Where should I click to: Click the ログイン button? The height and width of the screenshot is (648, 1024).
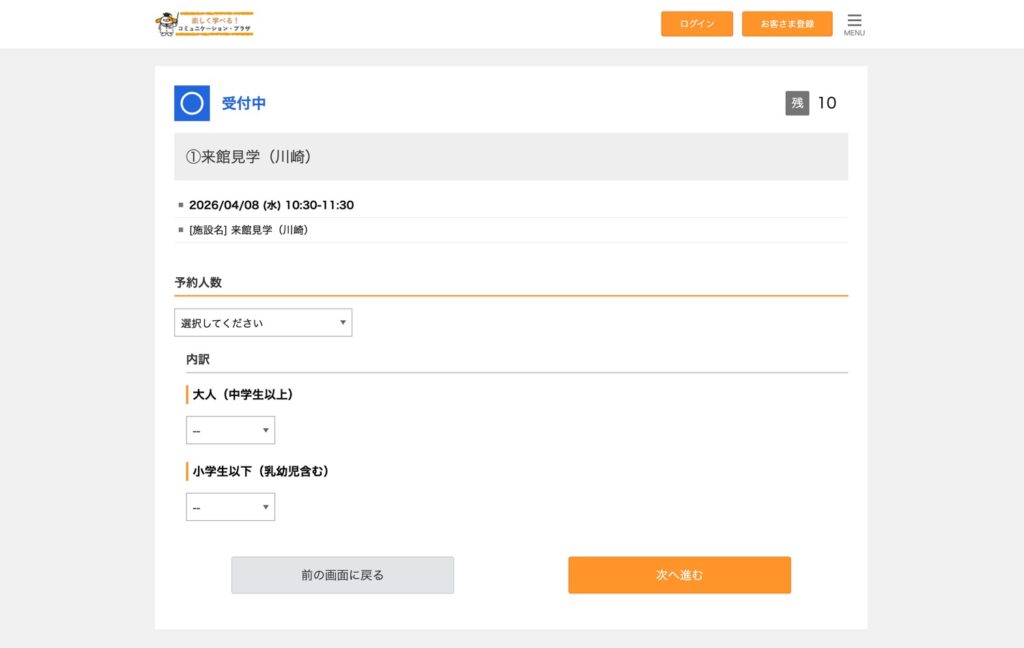click(697, 24)
